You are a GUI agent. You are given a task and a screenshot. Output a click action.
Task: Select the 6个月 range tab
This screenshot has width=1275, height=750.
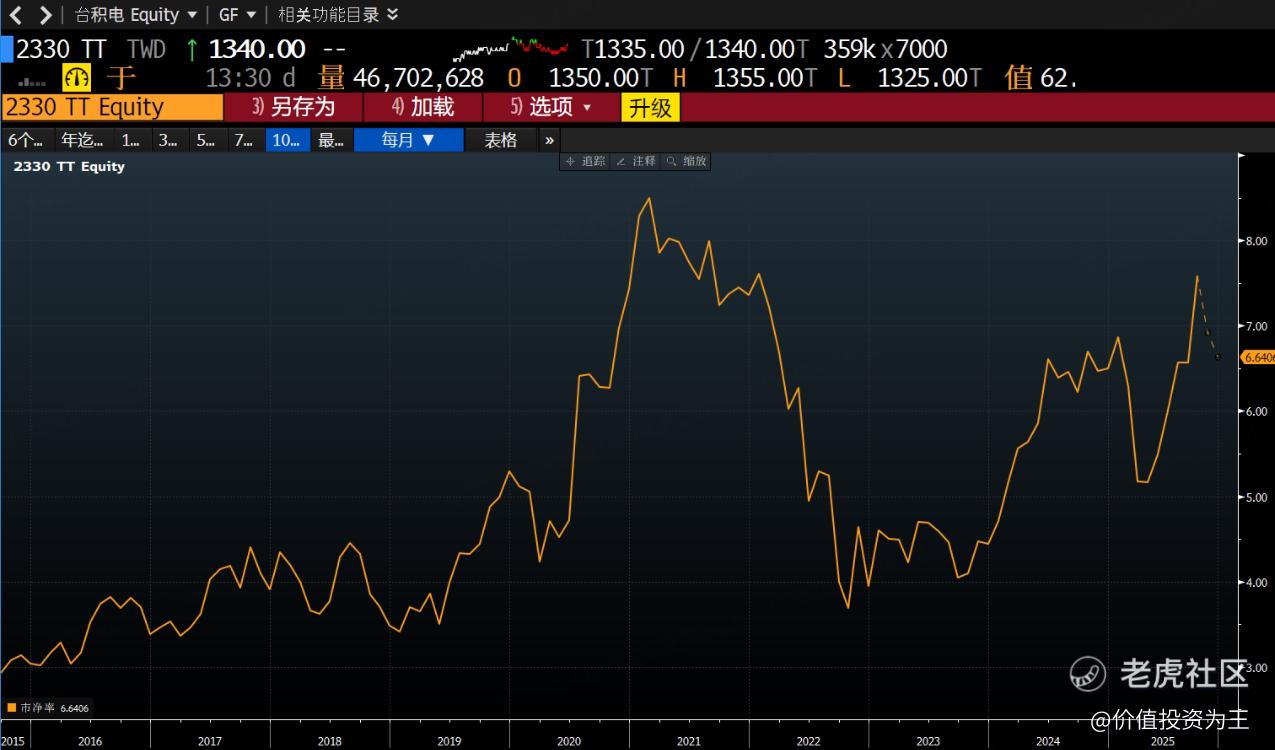26,140
